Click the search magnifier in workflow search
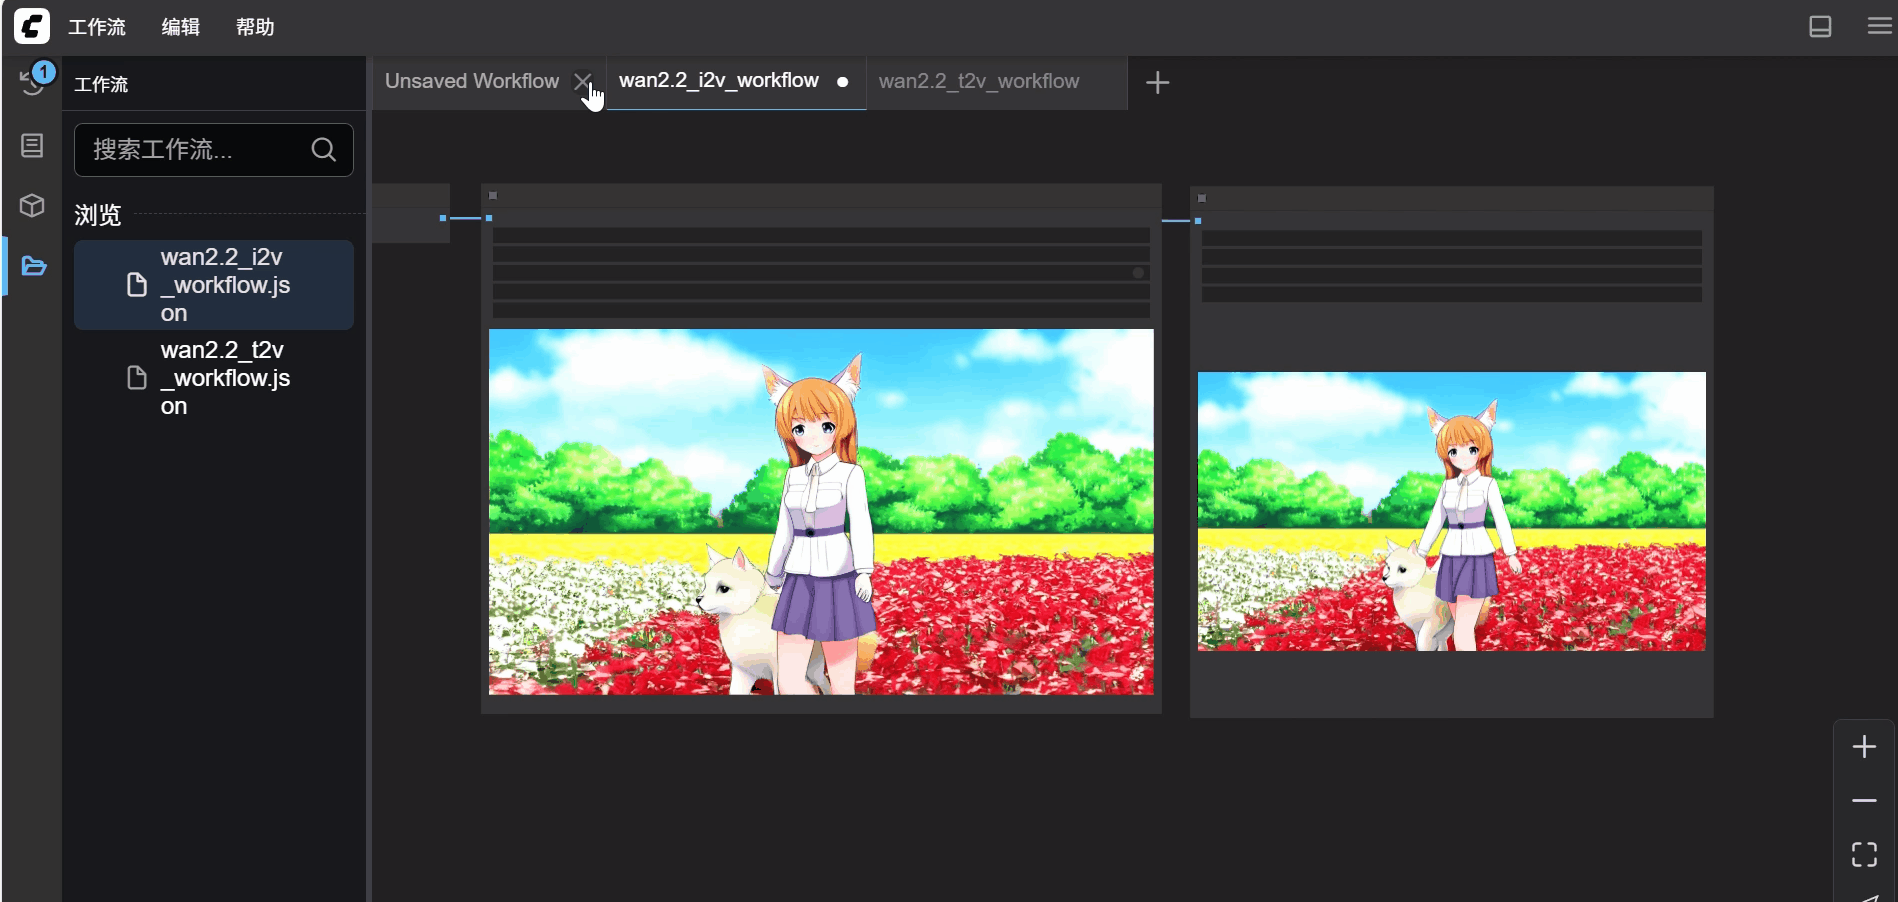The height and width of the screenshot is (902, 1898). tap(323, 150)
